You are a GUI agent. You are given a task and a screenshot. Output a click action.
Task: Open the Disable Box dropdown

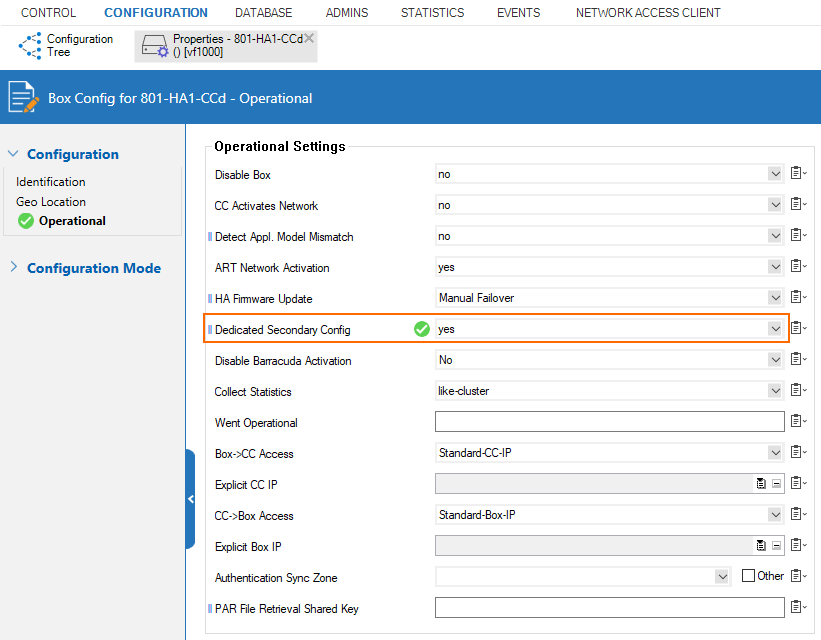(775, 174)
